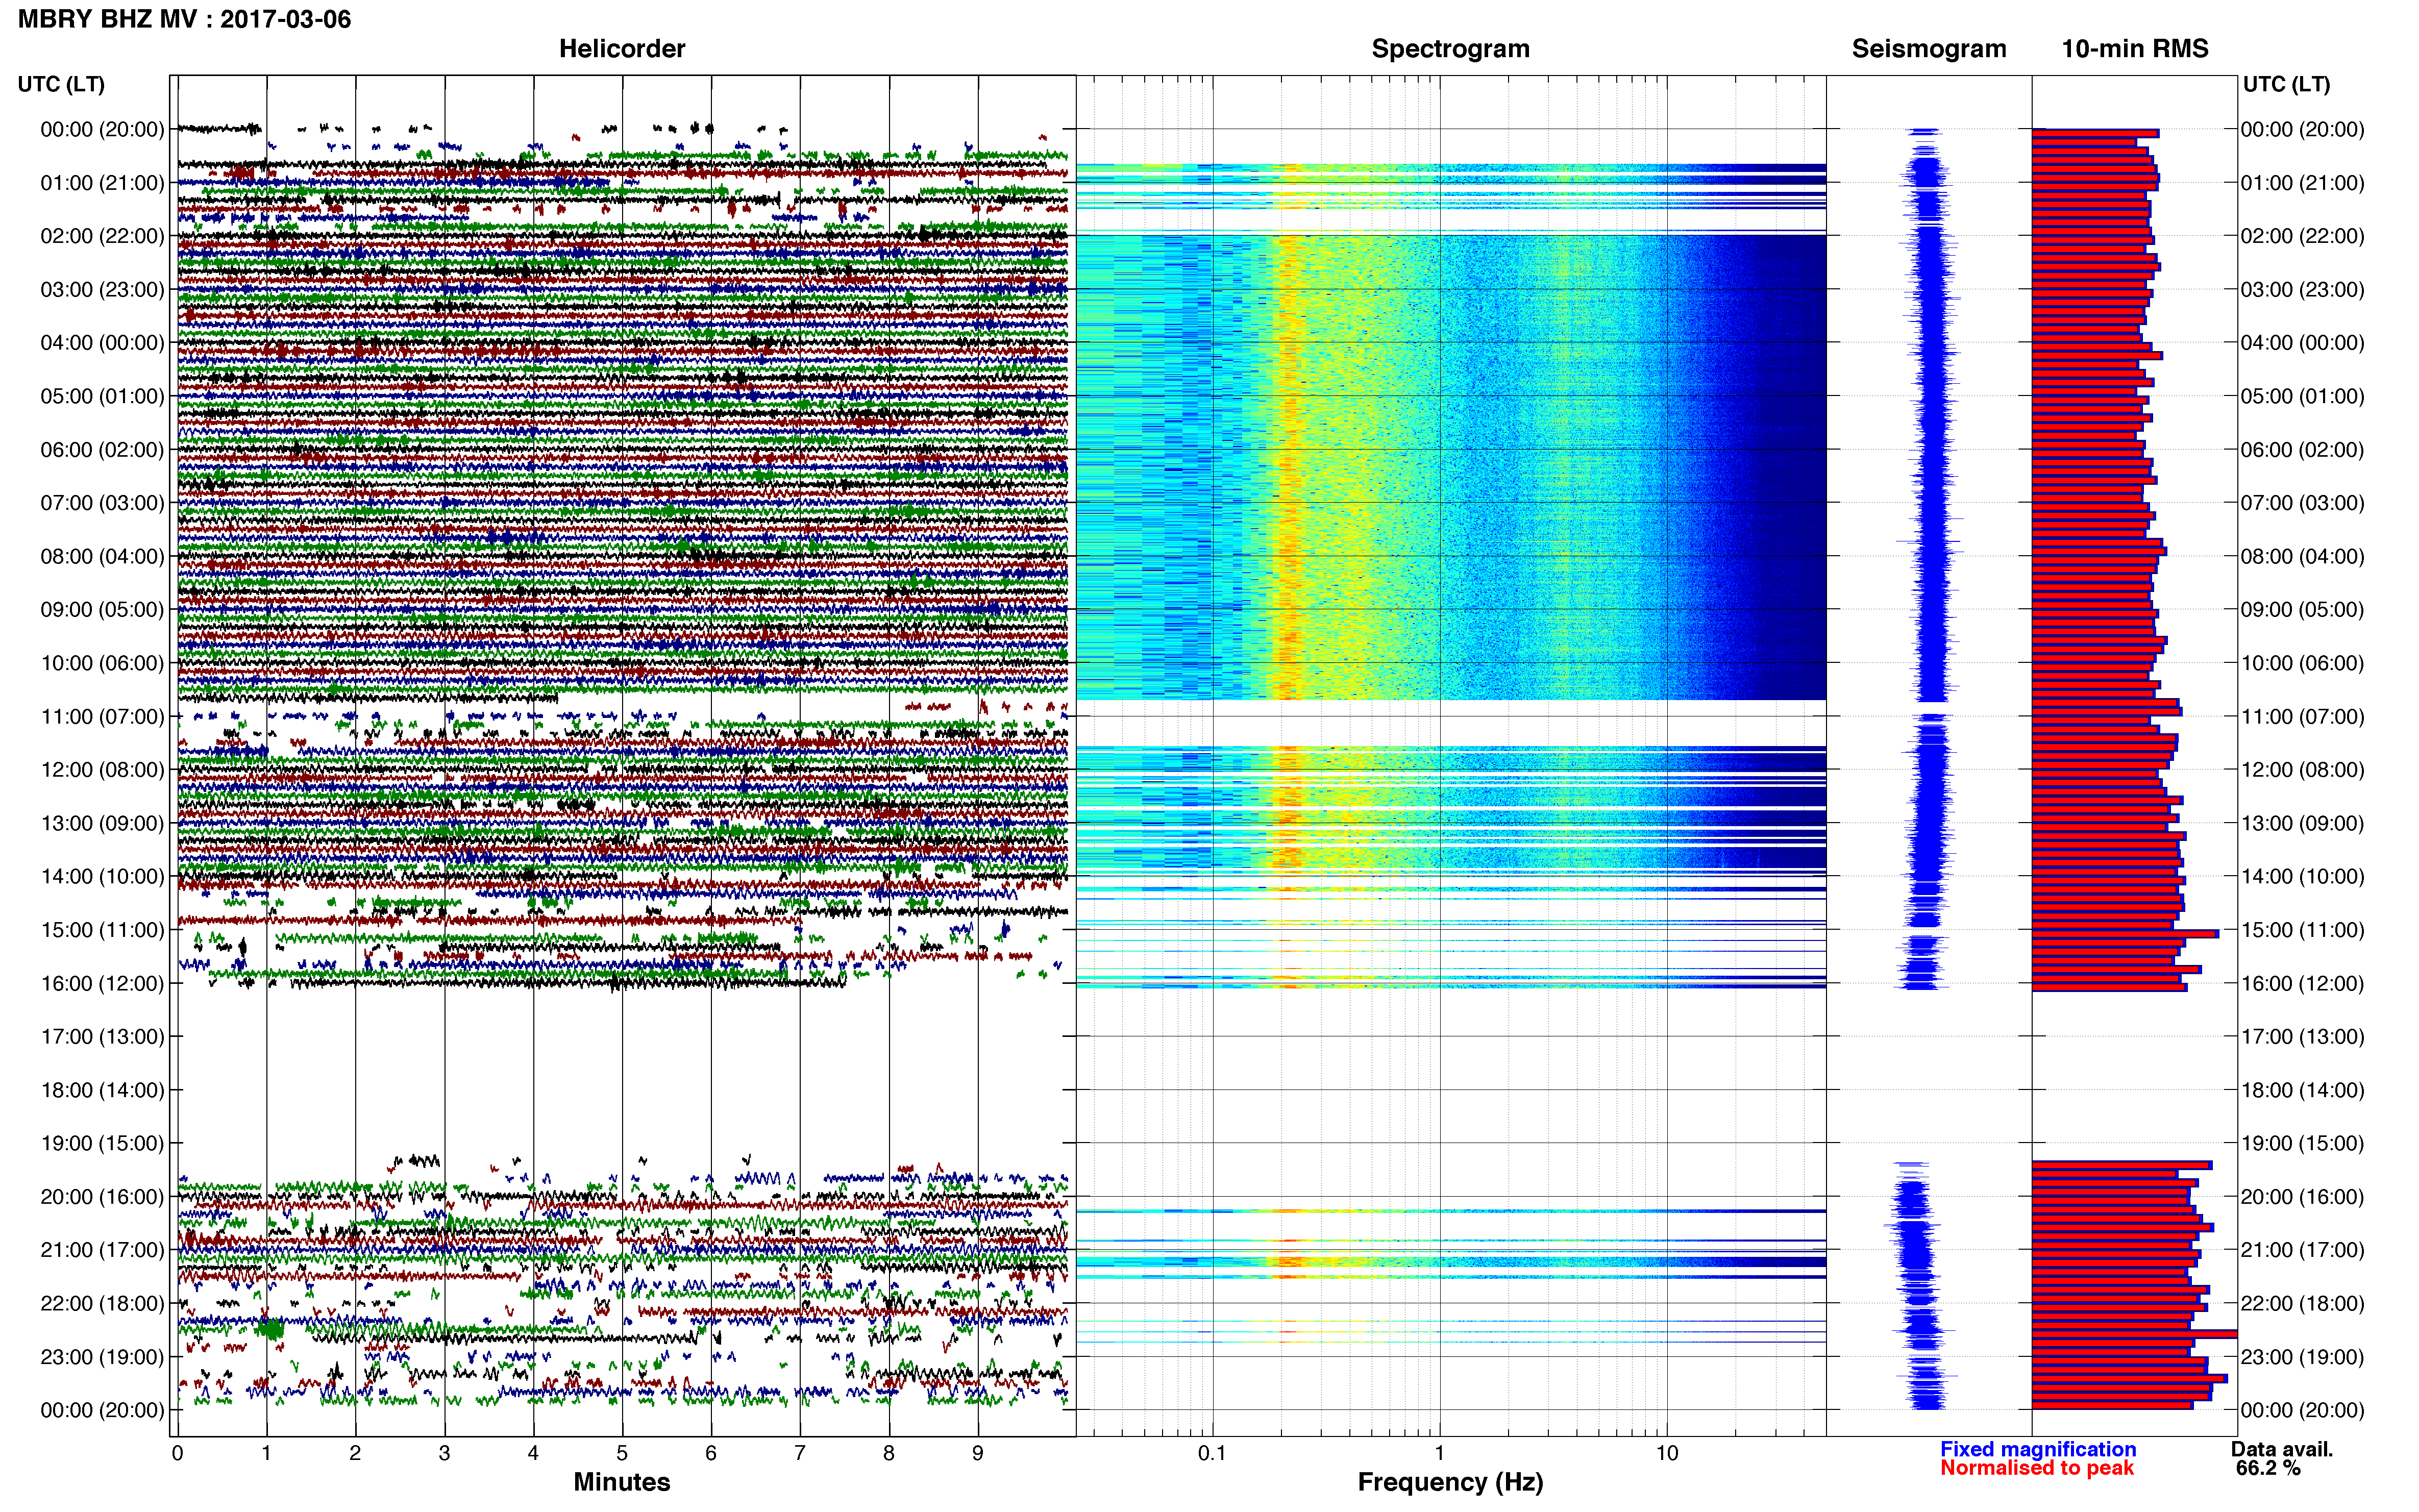Click the "10-min RMS" panel heading
The height and width of the screenshot is (1512, 2419).
pos(2135,49)
